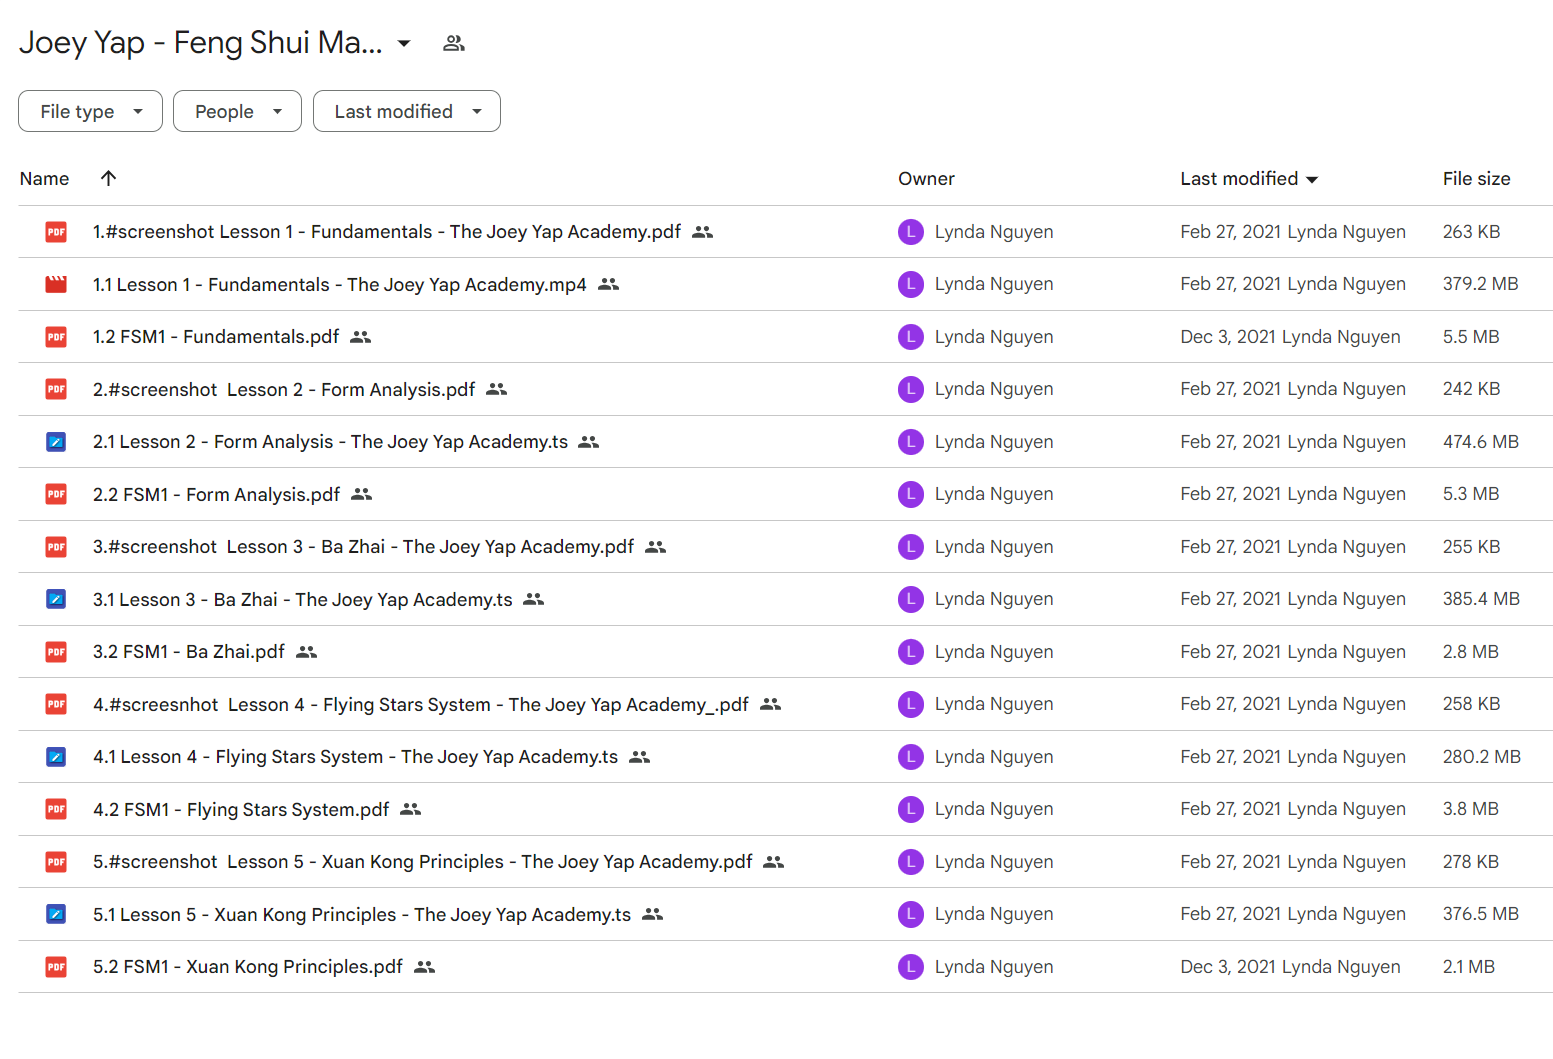
Task: Click Dec 3, 2021 date in 5.2 FSM1 row
Action: [1228, 967]
